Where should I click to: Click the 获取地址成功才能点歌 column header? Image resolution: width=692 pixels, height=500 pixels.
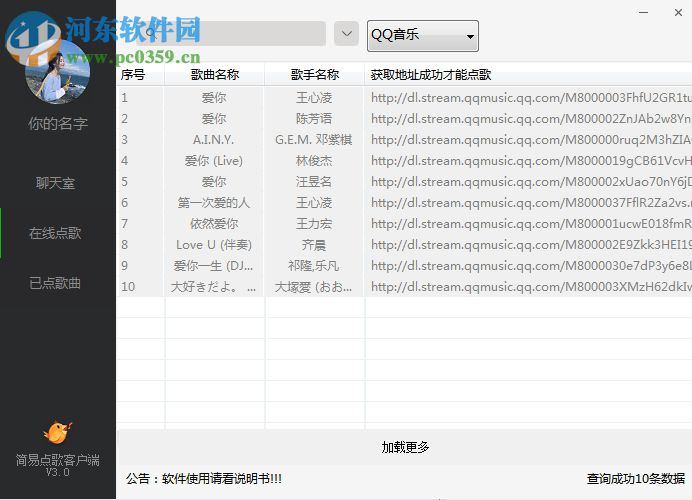(x=431, y=75)
